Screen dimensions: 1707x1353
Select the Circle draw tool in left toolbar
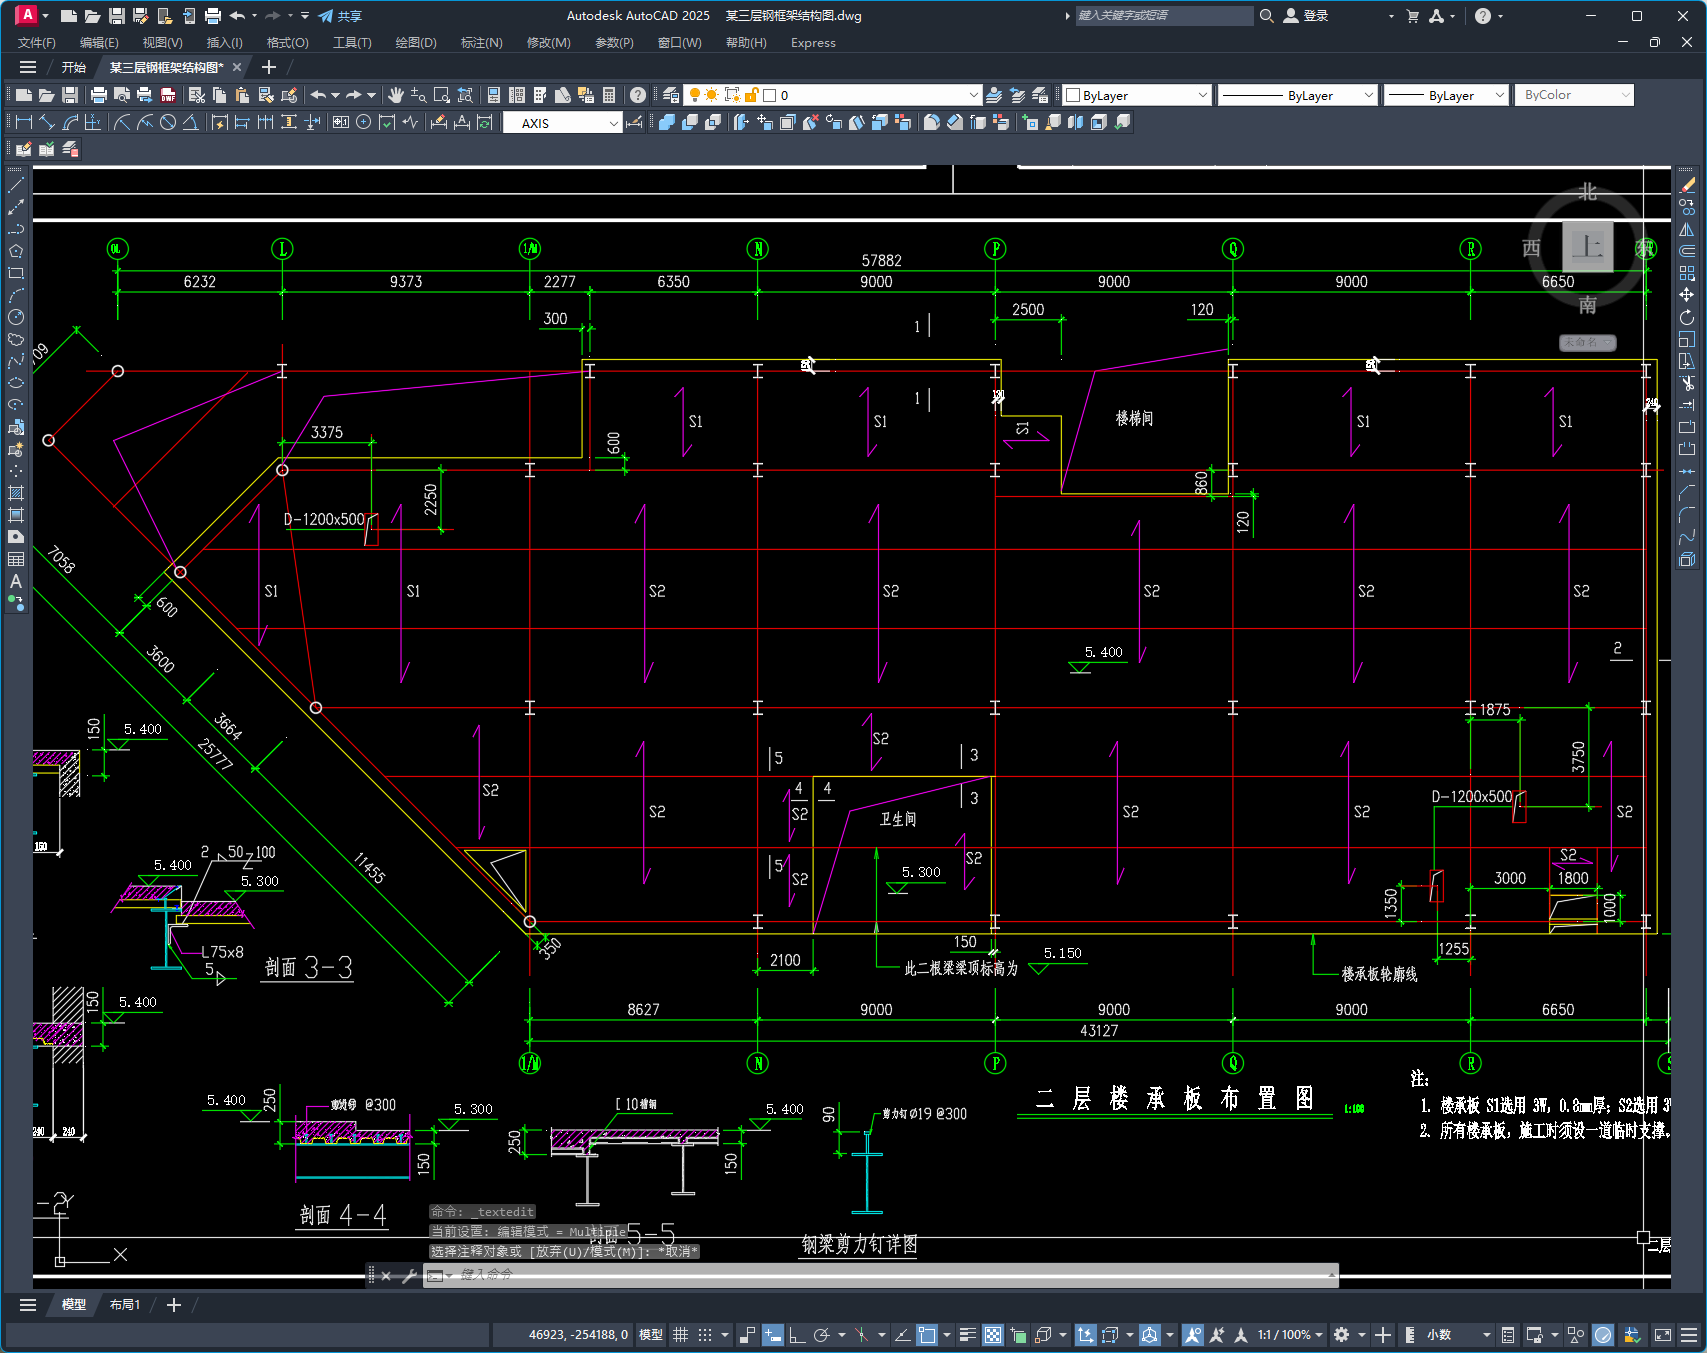coord(16,317)
